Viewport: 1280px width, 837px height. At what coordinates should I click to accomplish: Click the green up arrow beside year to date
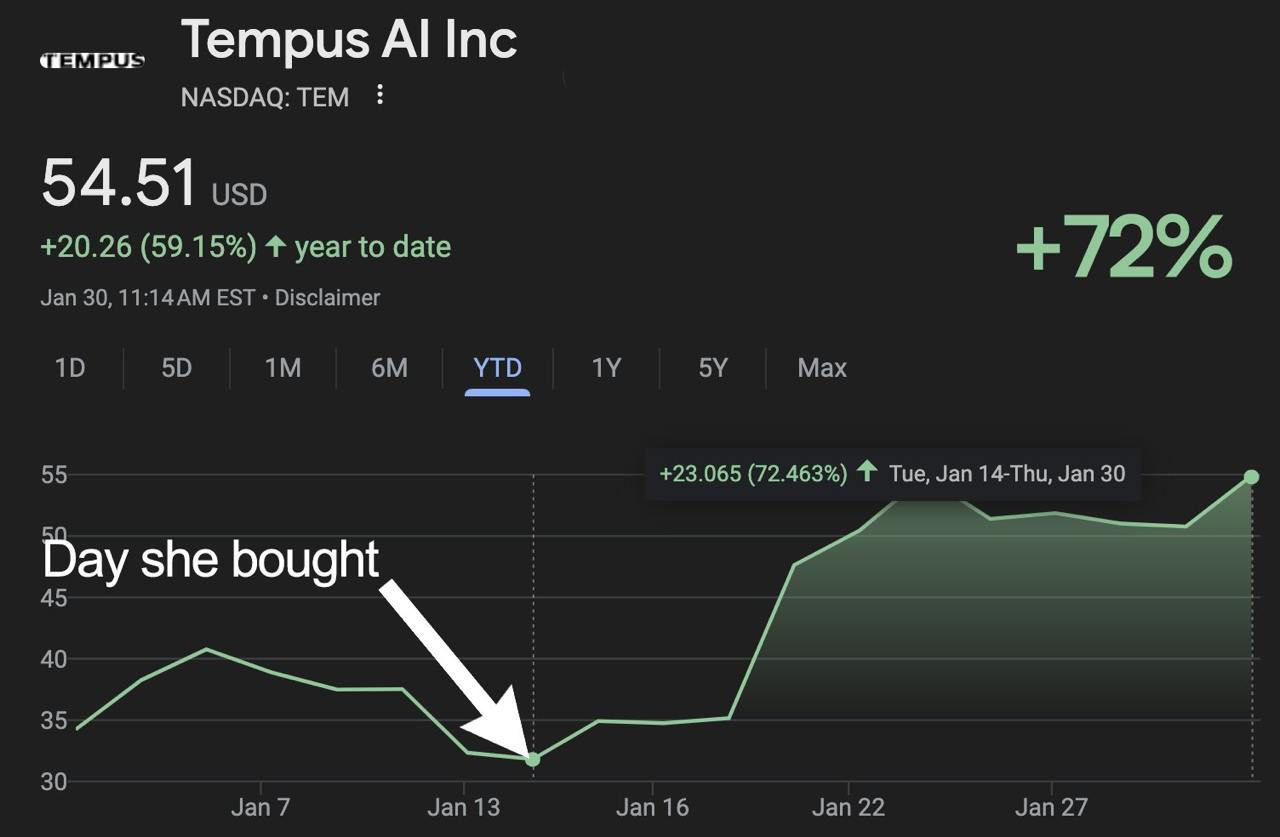276,247
